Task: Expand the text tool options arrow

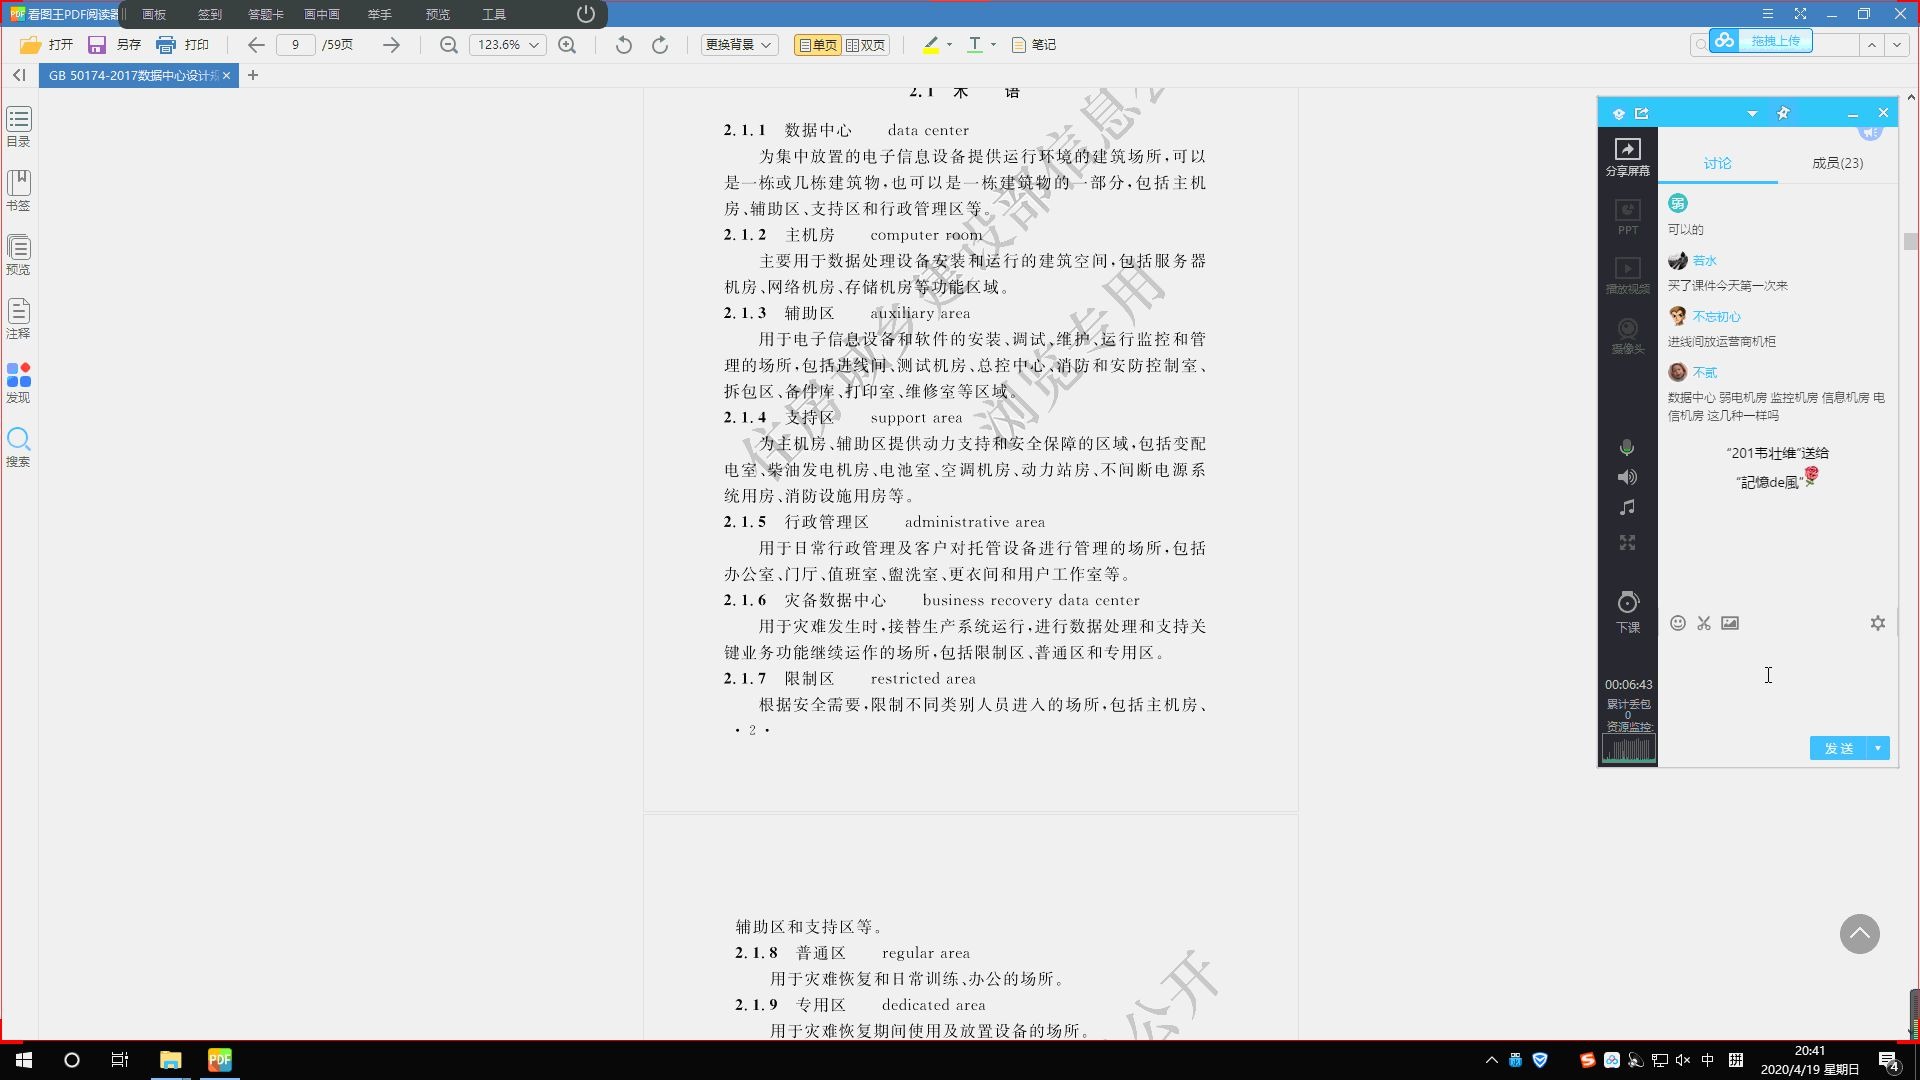Action: coord(993,45)
